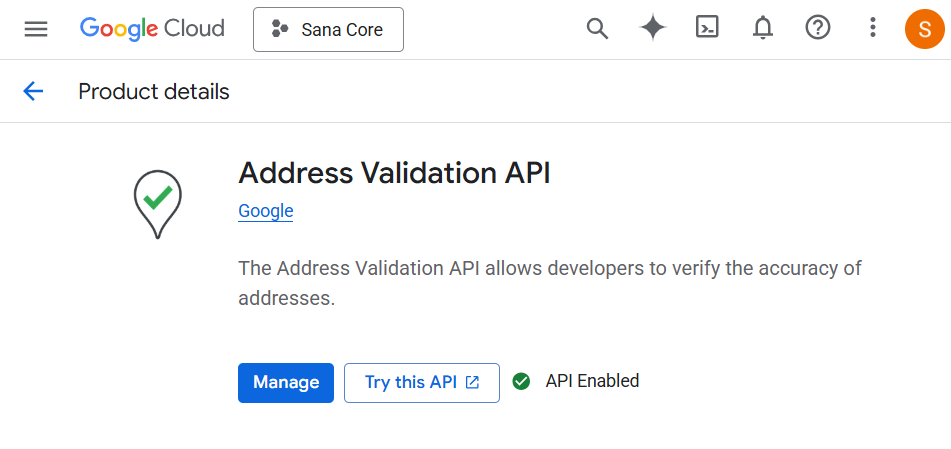Open the orange S account avatar
The width and height of the screenshot is (951, 449).
pos(924,29)
